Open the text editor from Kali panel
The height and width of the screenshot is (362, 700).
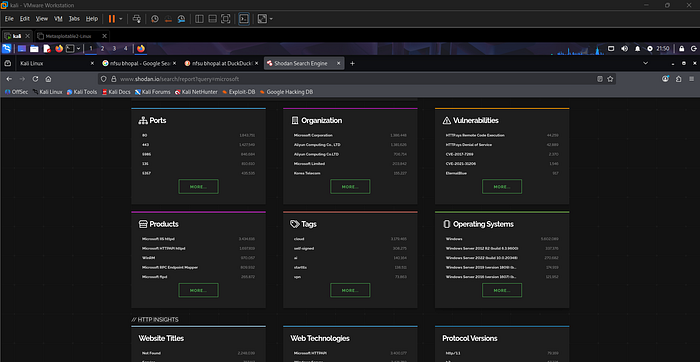coord(47,49)
